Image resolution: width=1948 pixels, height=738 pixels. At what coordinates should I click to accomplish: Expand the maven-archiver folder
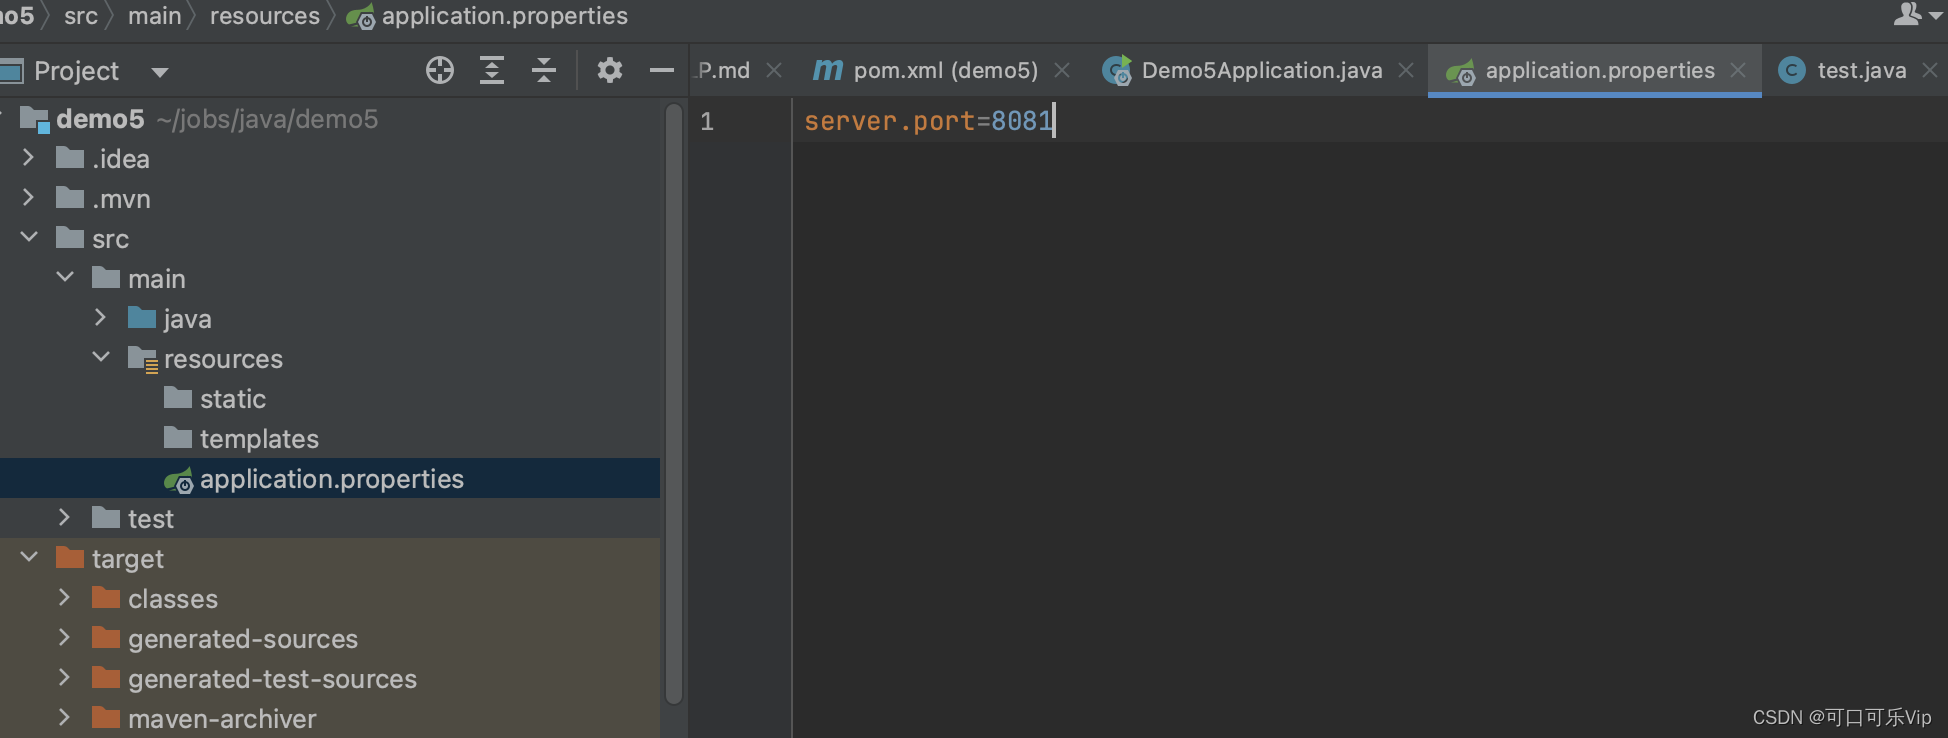(x=64, y=717)
